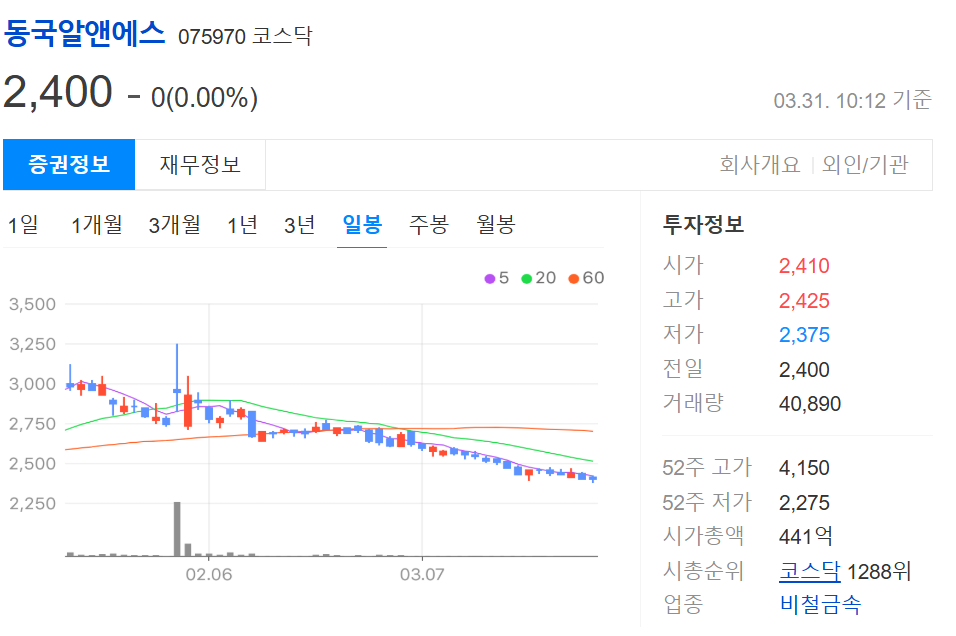View the 1개월 one-month chart

coord(97,225)
